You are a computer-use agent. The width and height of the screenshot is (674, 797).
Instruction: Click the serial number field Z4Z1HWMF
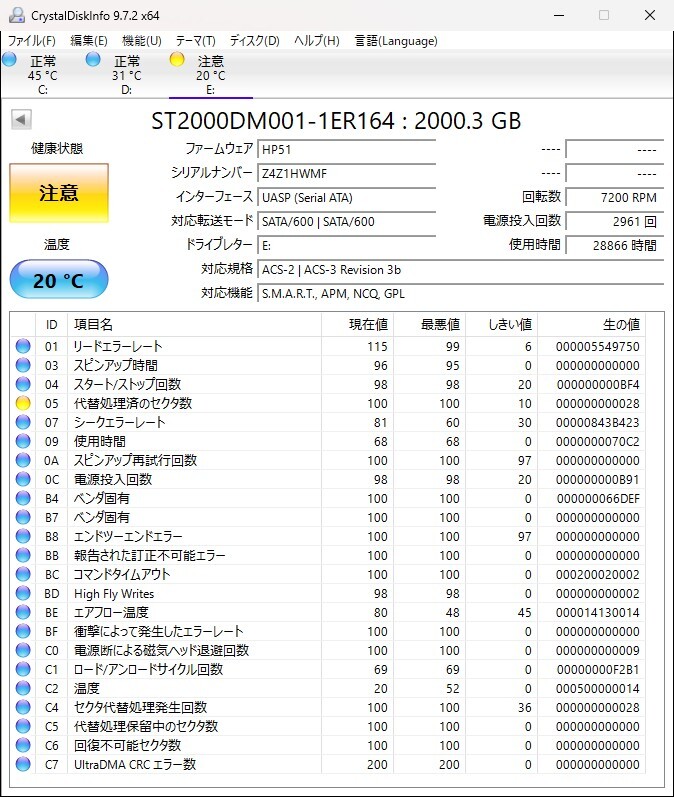point(347,173)
